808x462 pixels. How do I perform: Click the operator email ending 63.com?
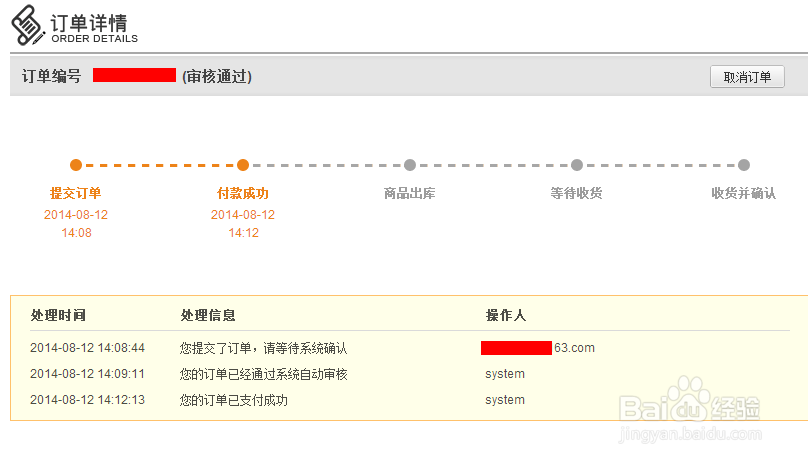[x=538, y=348]
